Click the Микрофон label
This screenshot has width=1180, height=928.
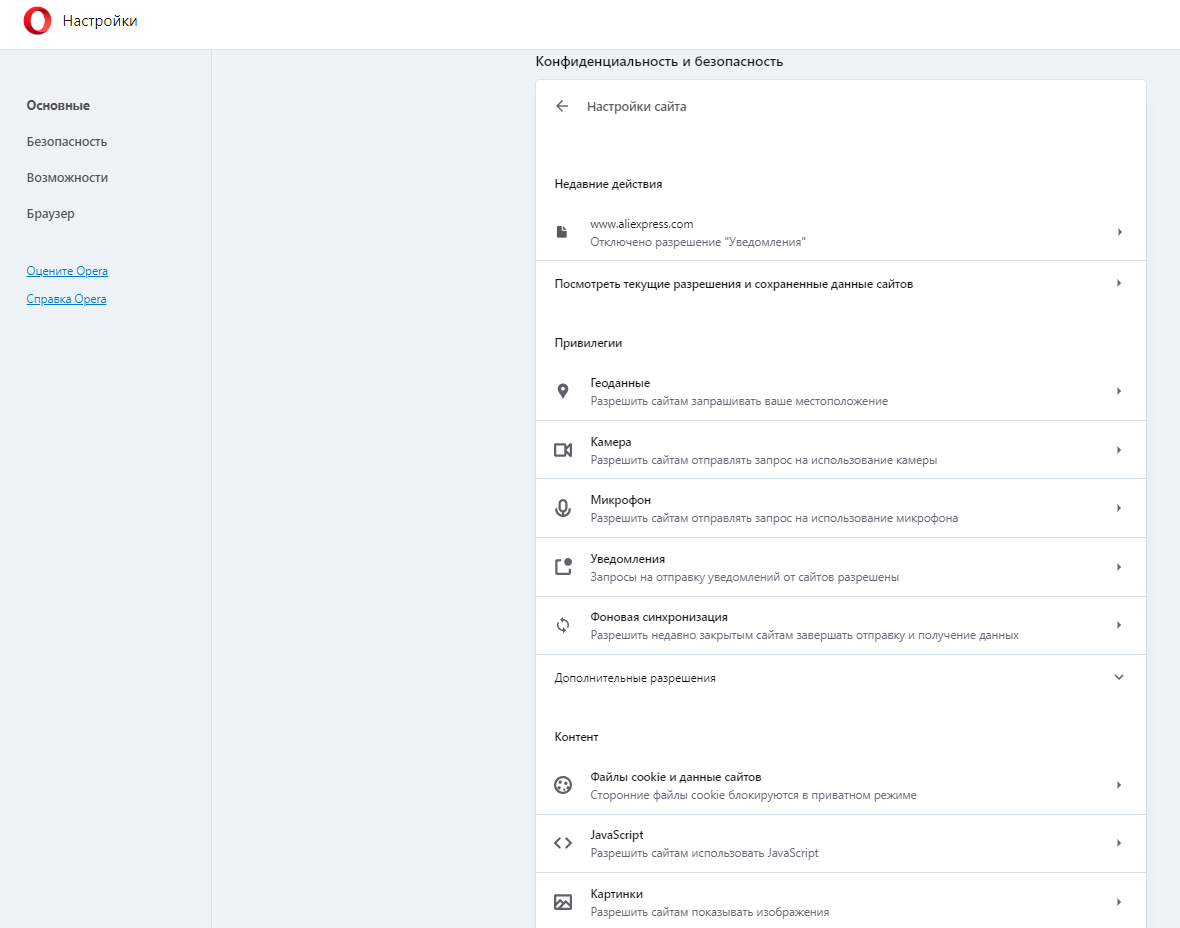click(x=621, y=500)
